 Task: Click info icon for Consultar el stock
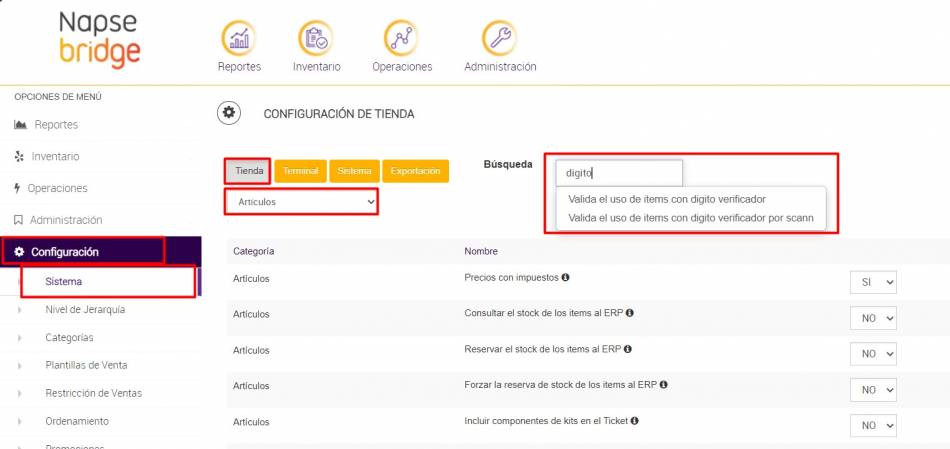630,313
